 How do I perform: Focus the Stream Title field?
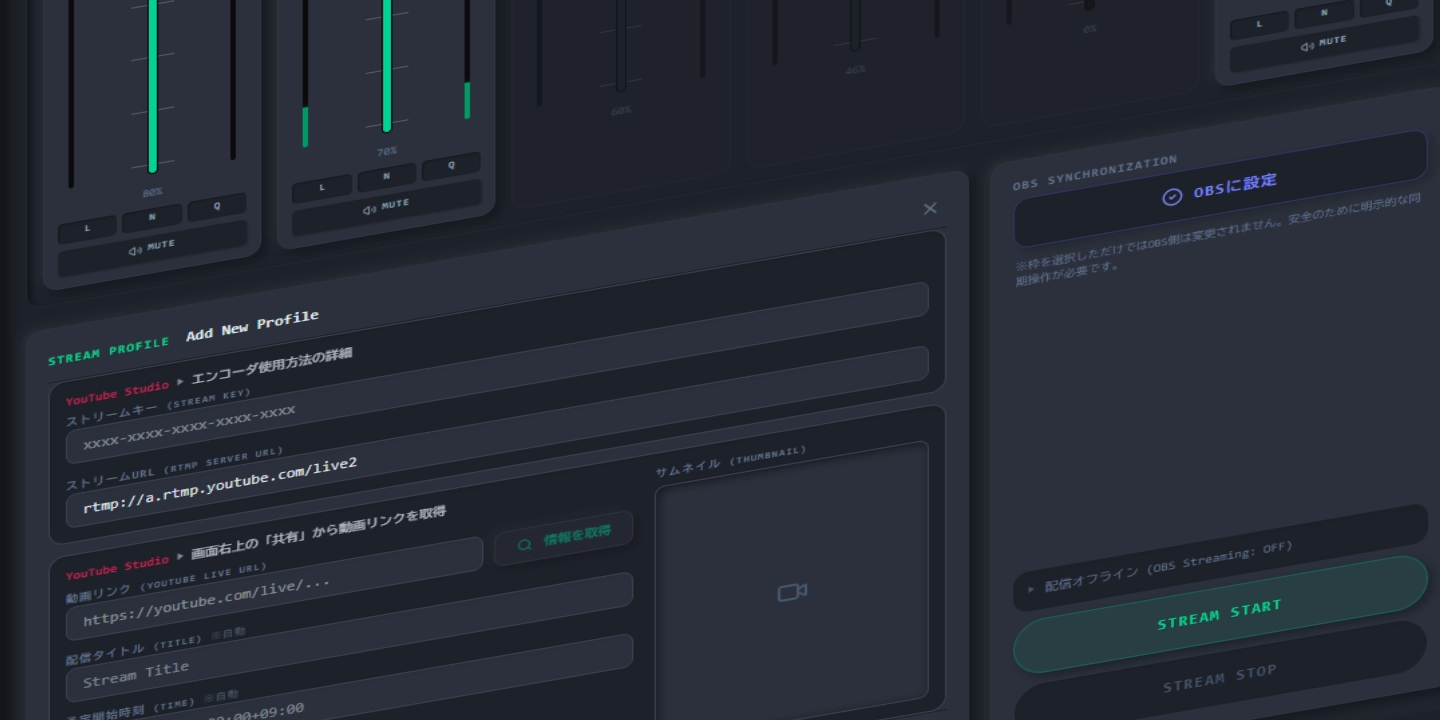click(x=349, y=637)
